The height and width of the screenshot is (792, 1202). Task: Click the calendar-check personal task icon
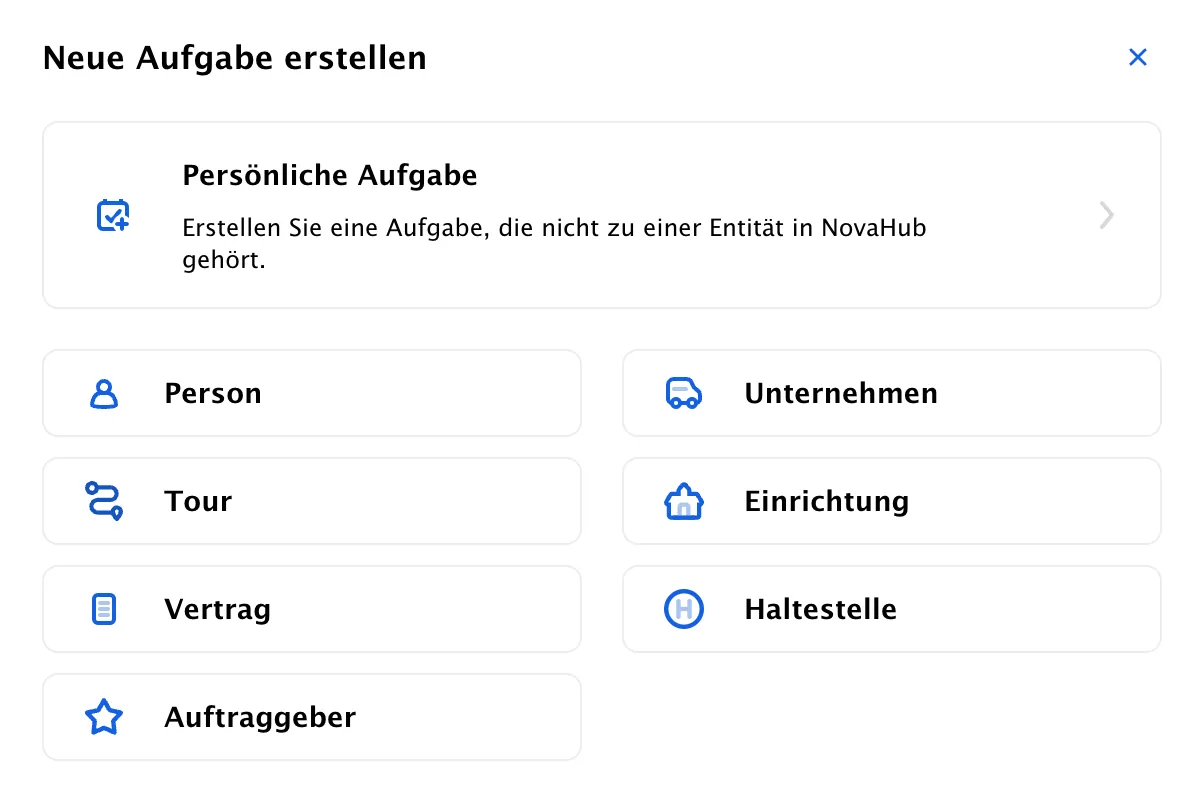[113, 216]
